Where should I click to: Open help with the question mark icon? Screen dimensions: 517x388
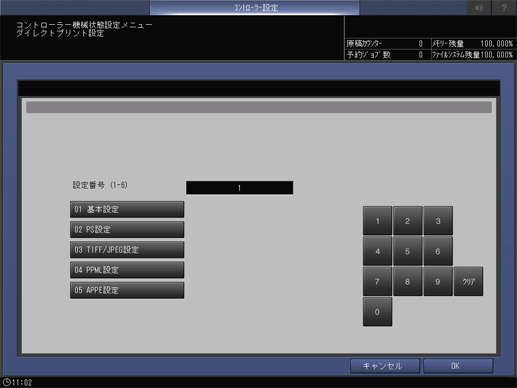click(x=504, y=7)
